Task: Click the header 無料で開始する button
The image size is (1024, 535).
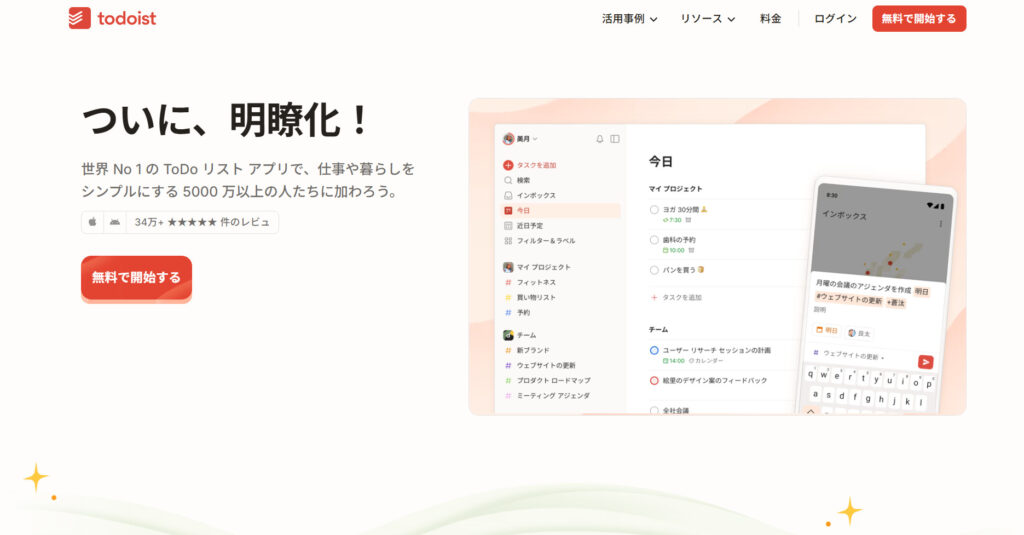Action: pos(919,19)
